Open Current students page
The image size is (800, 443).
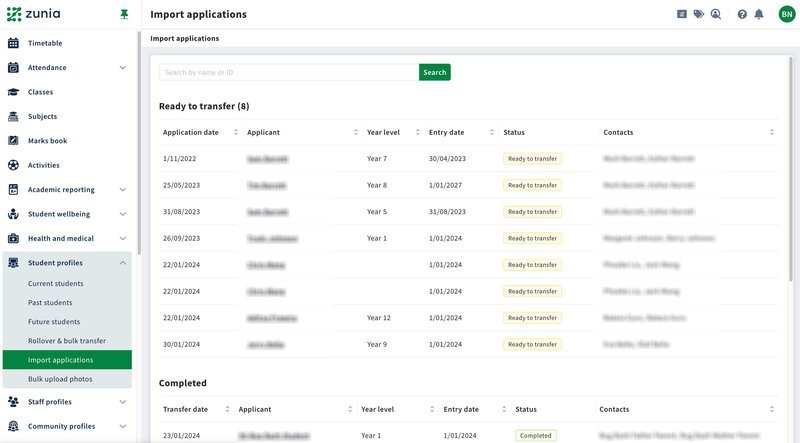coord(56,284)
